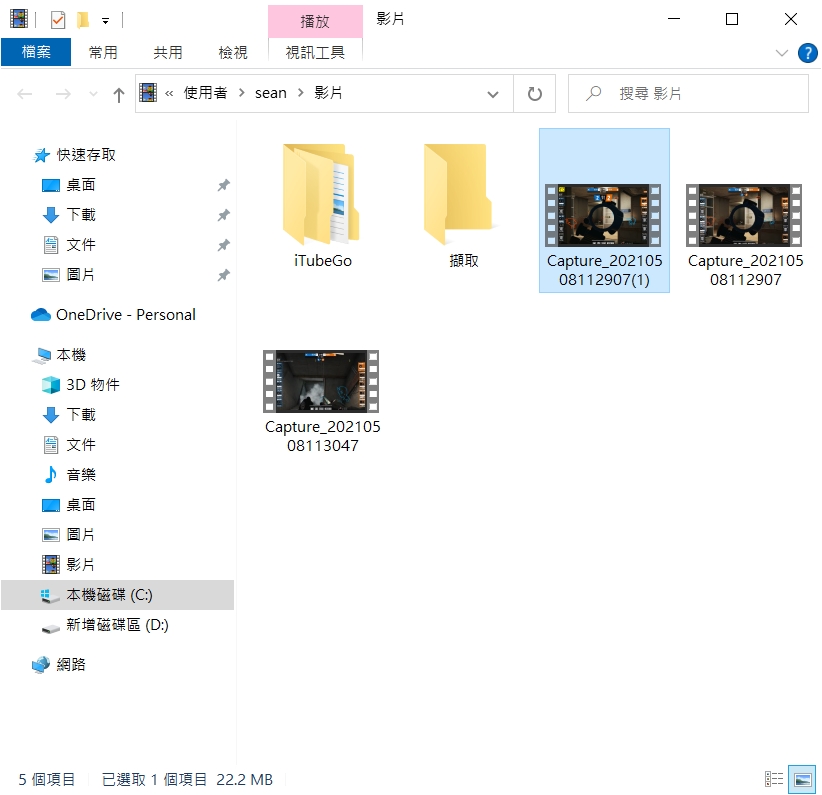Expand the ribbon with the chevron

pos(782,53)
